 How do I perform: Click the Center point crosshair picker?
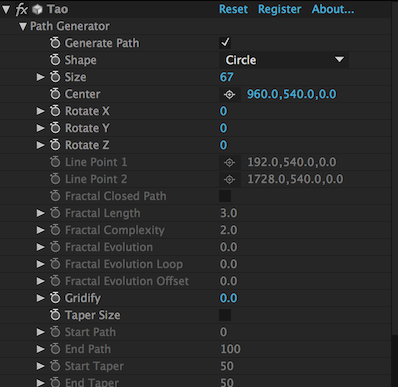229,95
